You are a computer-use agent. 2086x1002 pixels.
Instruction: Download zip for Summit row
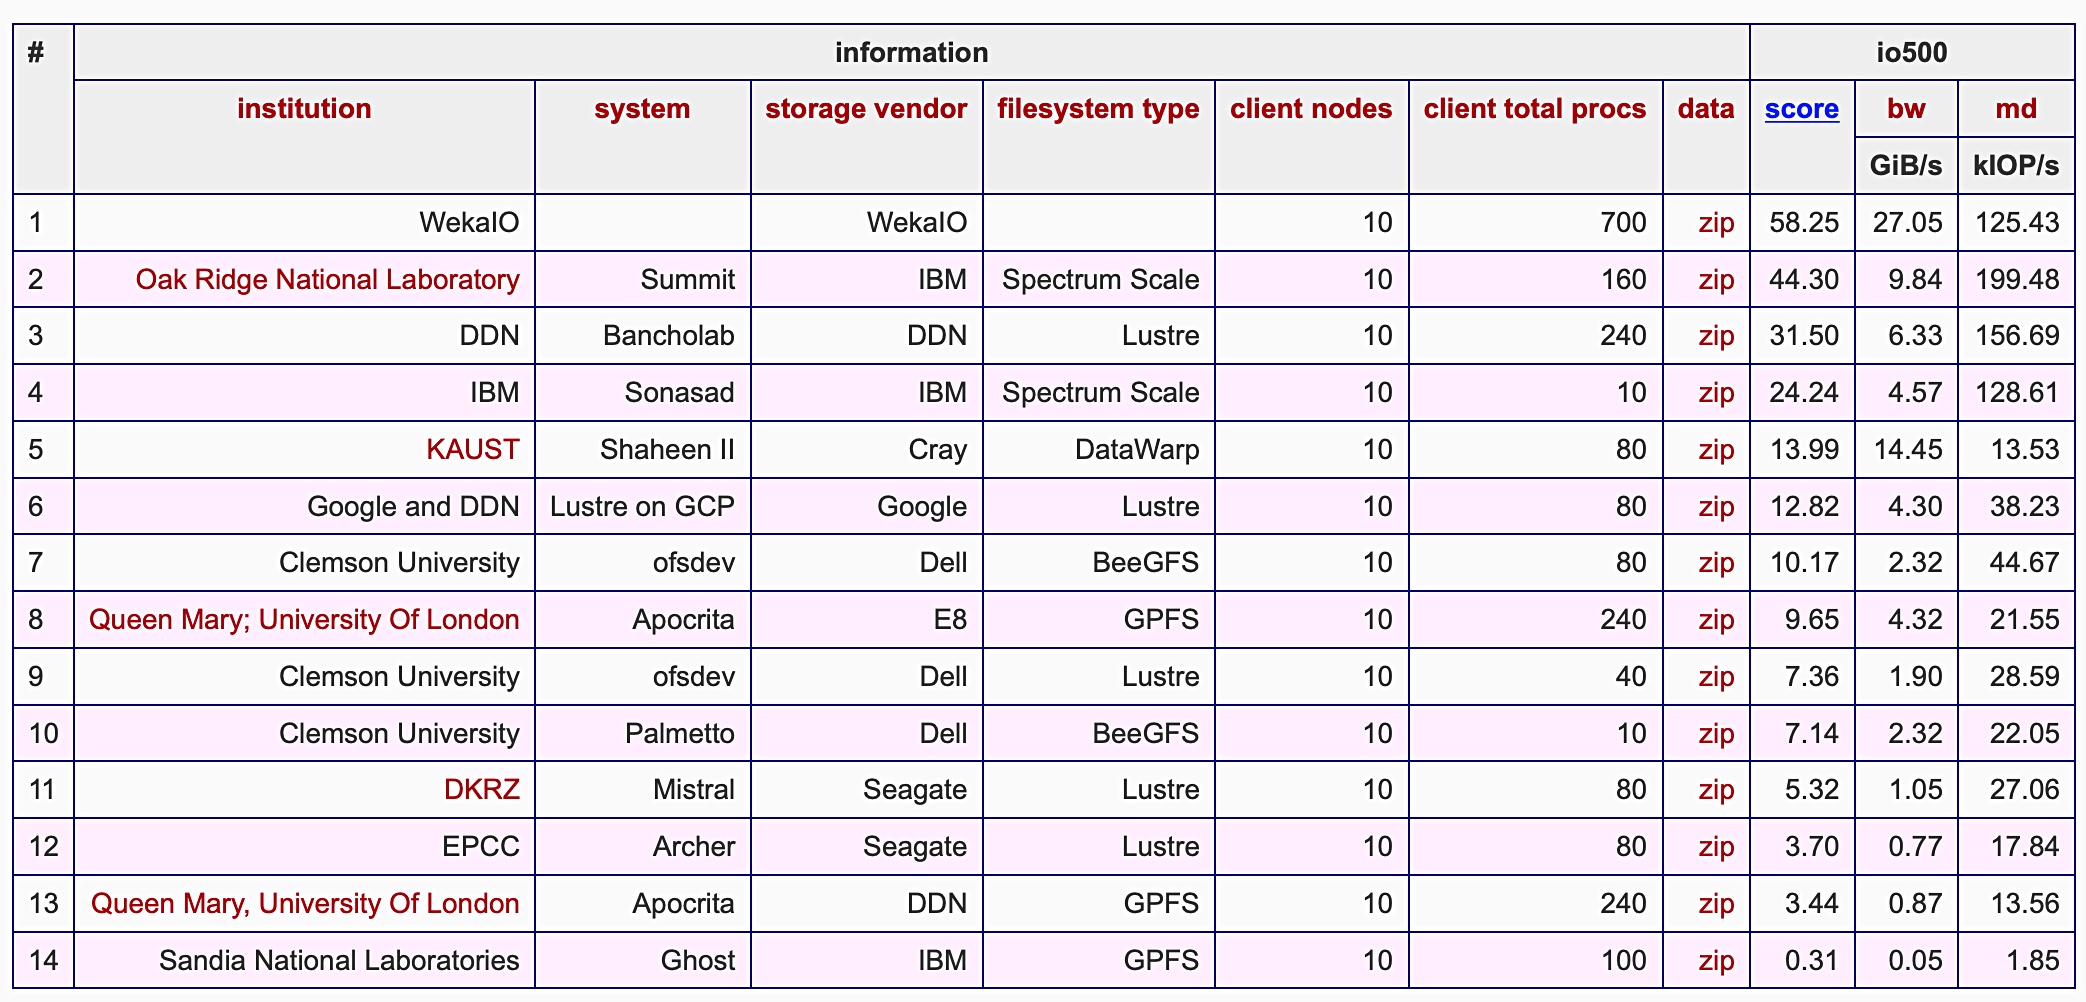coord(1716,279)
